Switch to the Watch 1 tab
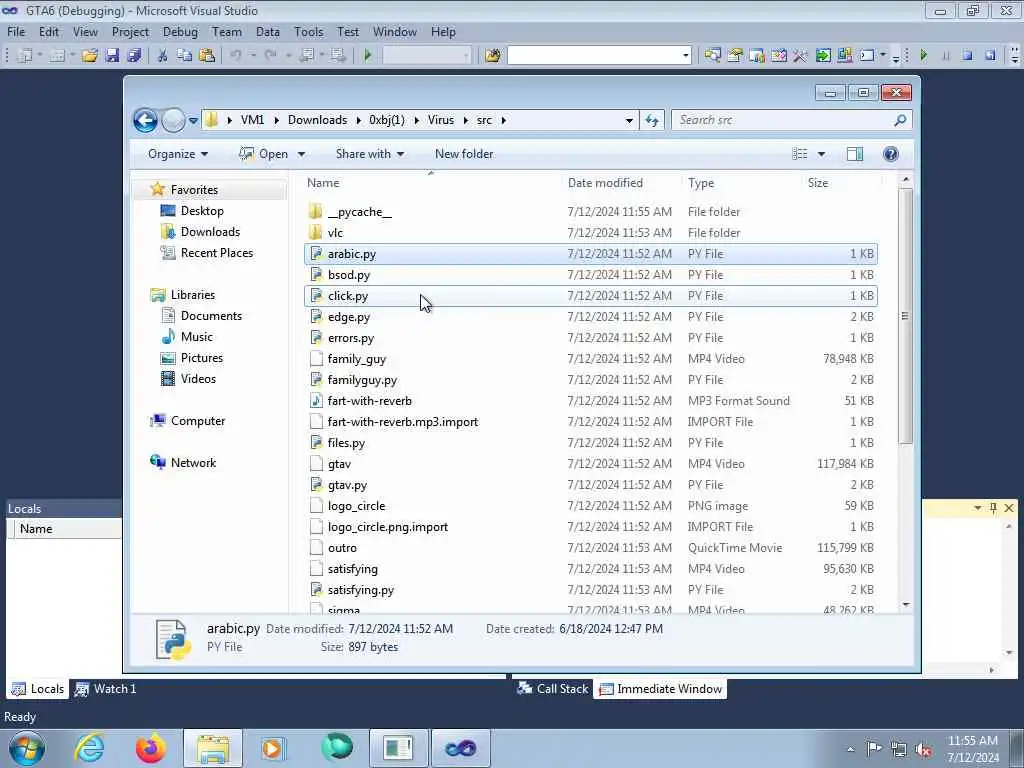This screenshot has height=768, width=1024. tap(105, 689)
